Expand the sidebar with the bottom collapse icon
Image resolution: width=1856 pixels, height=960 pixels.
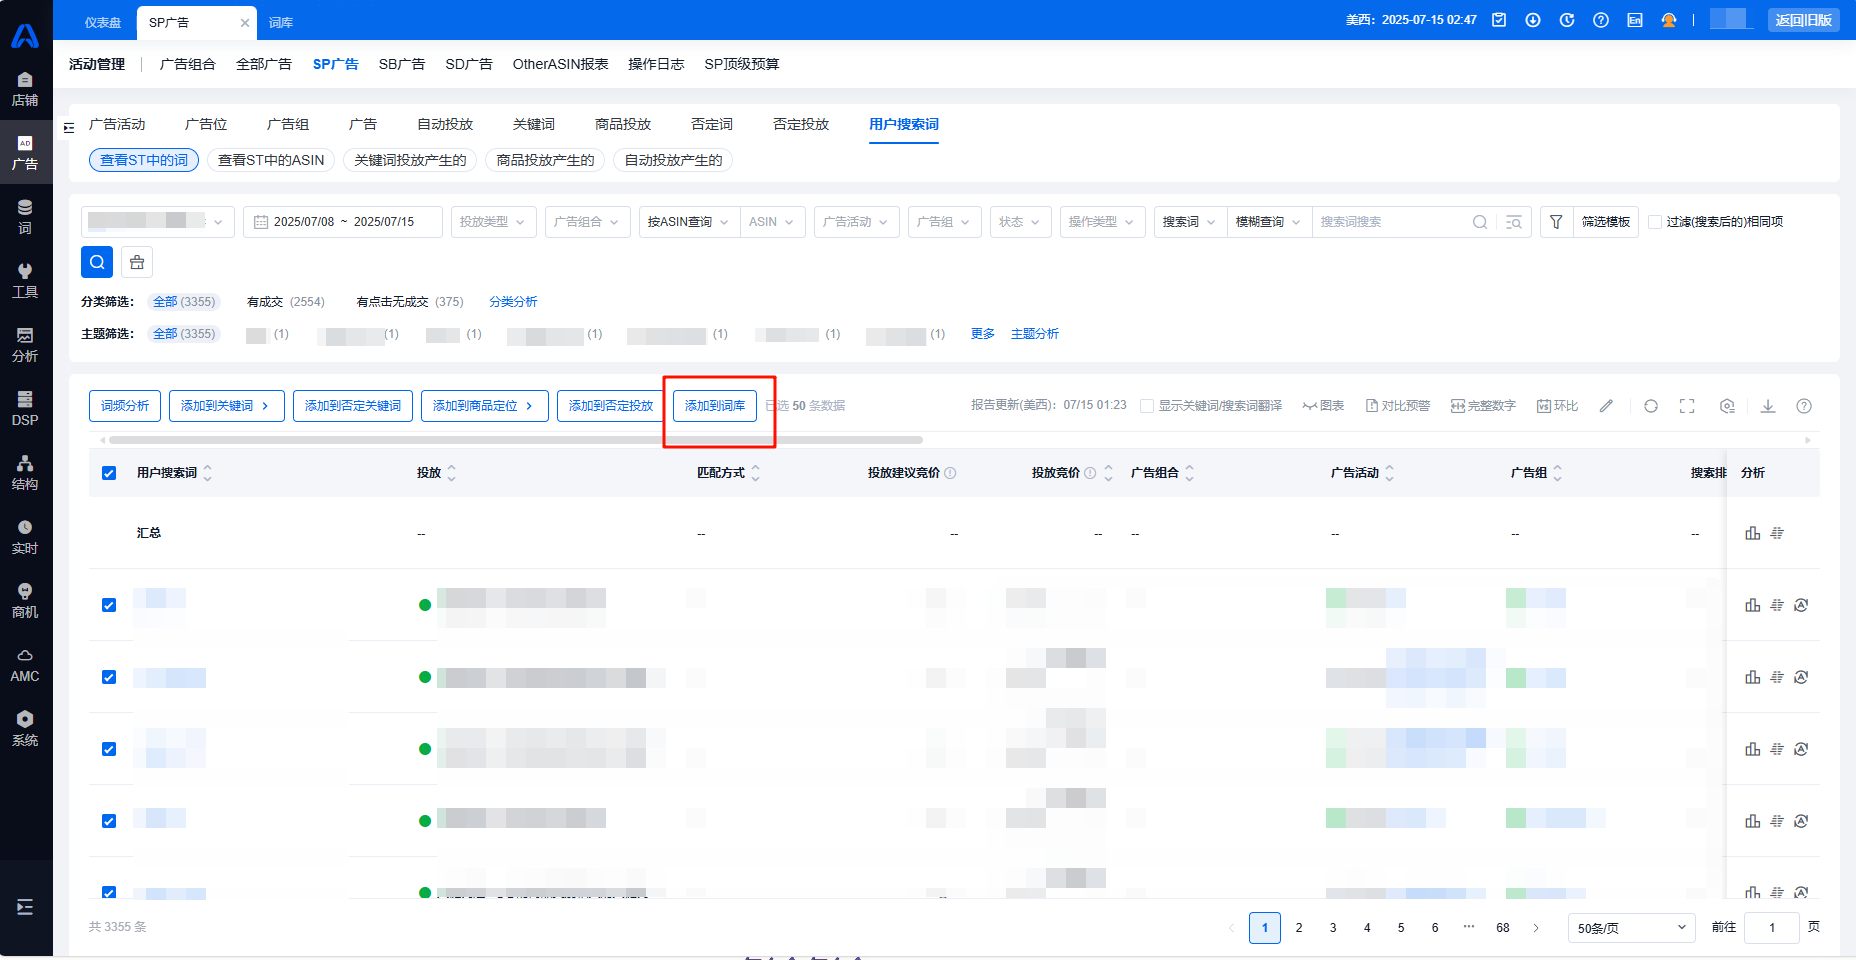point(25,907)
